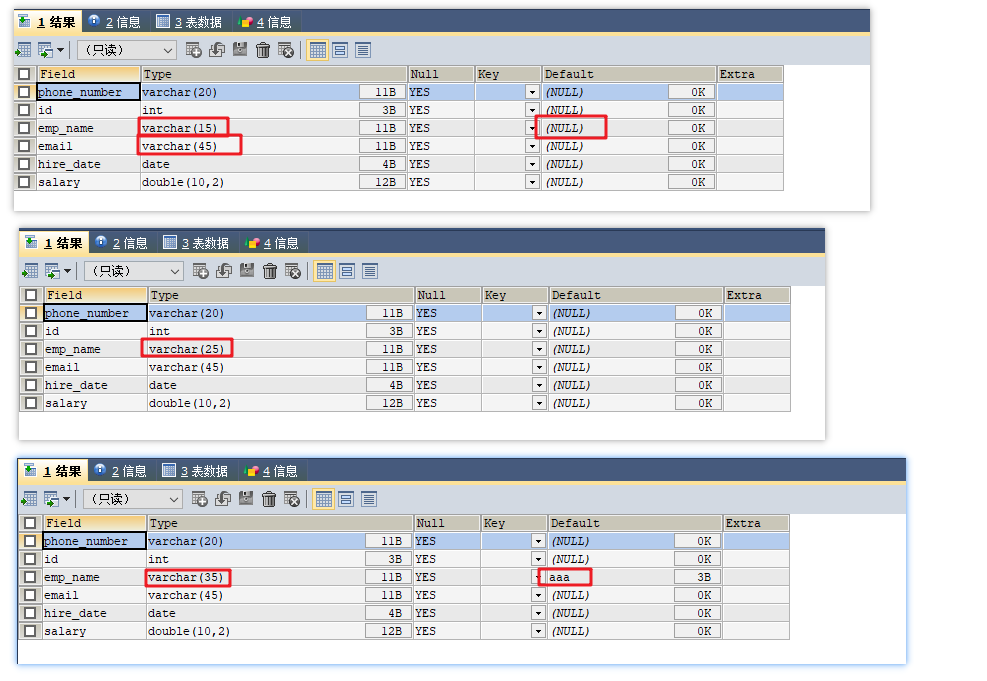Click the Type column header in top panel
987x681 pixels.
(274, 74)
